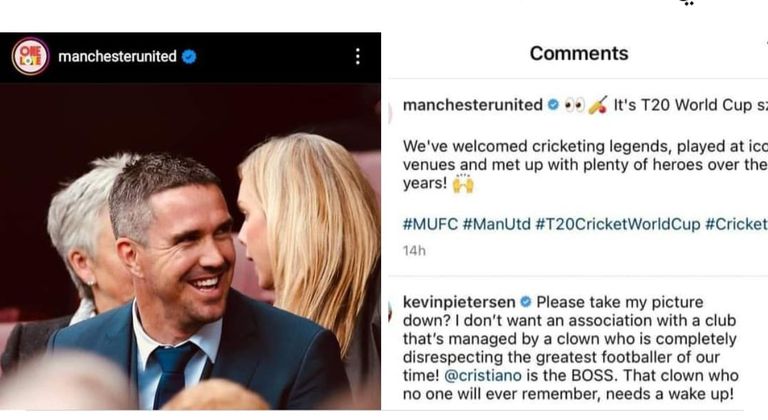Click the Comments header title

coord(579,53)
